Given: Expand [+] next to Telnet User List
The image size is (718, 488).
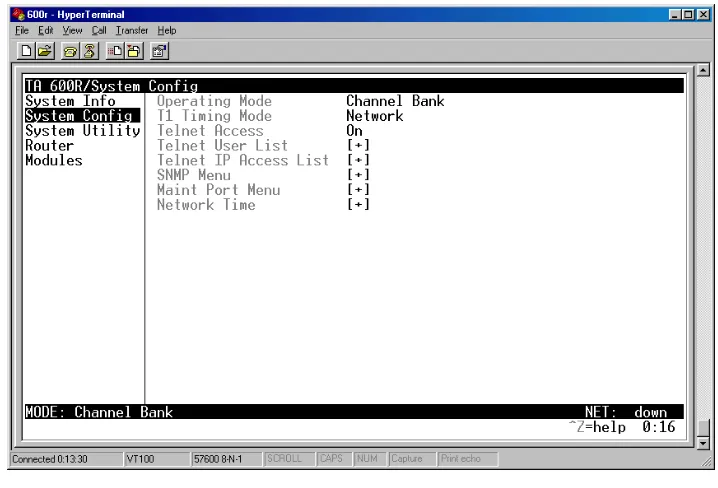Looking at the screenshot, I should [x=358, y=146].
